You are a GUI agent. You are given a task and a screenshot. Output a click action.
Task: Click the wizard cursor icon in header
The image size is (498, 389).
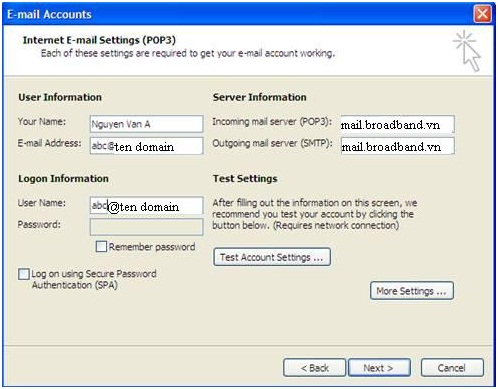467,51
